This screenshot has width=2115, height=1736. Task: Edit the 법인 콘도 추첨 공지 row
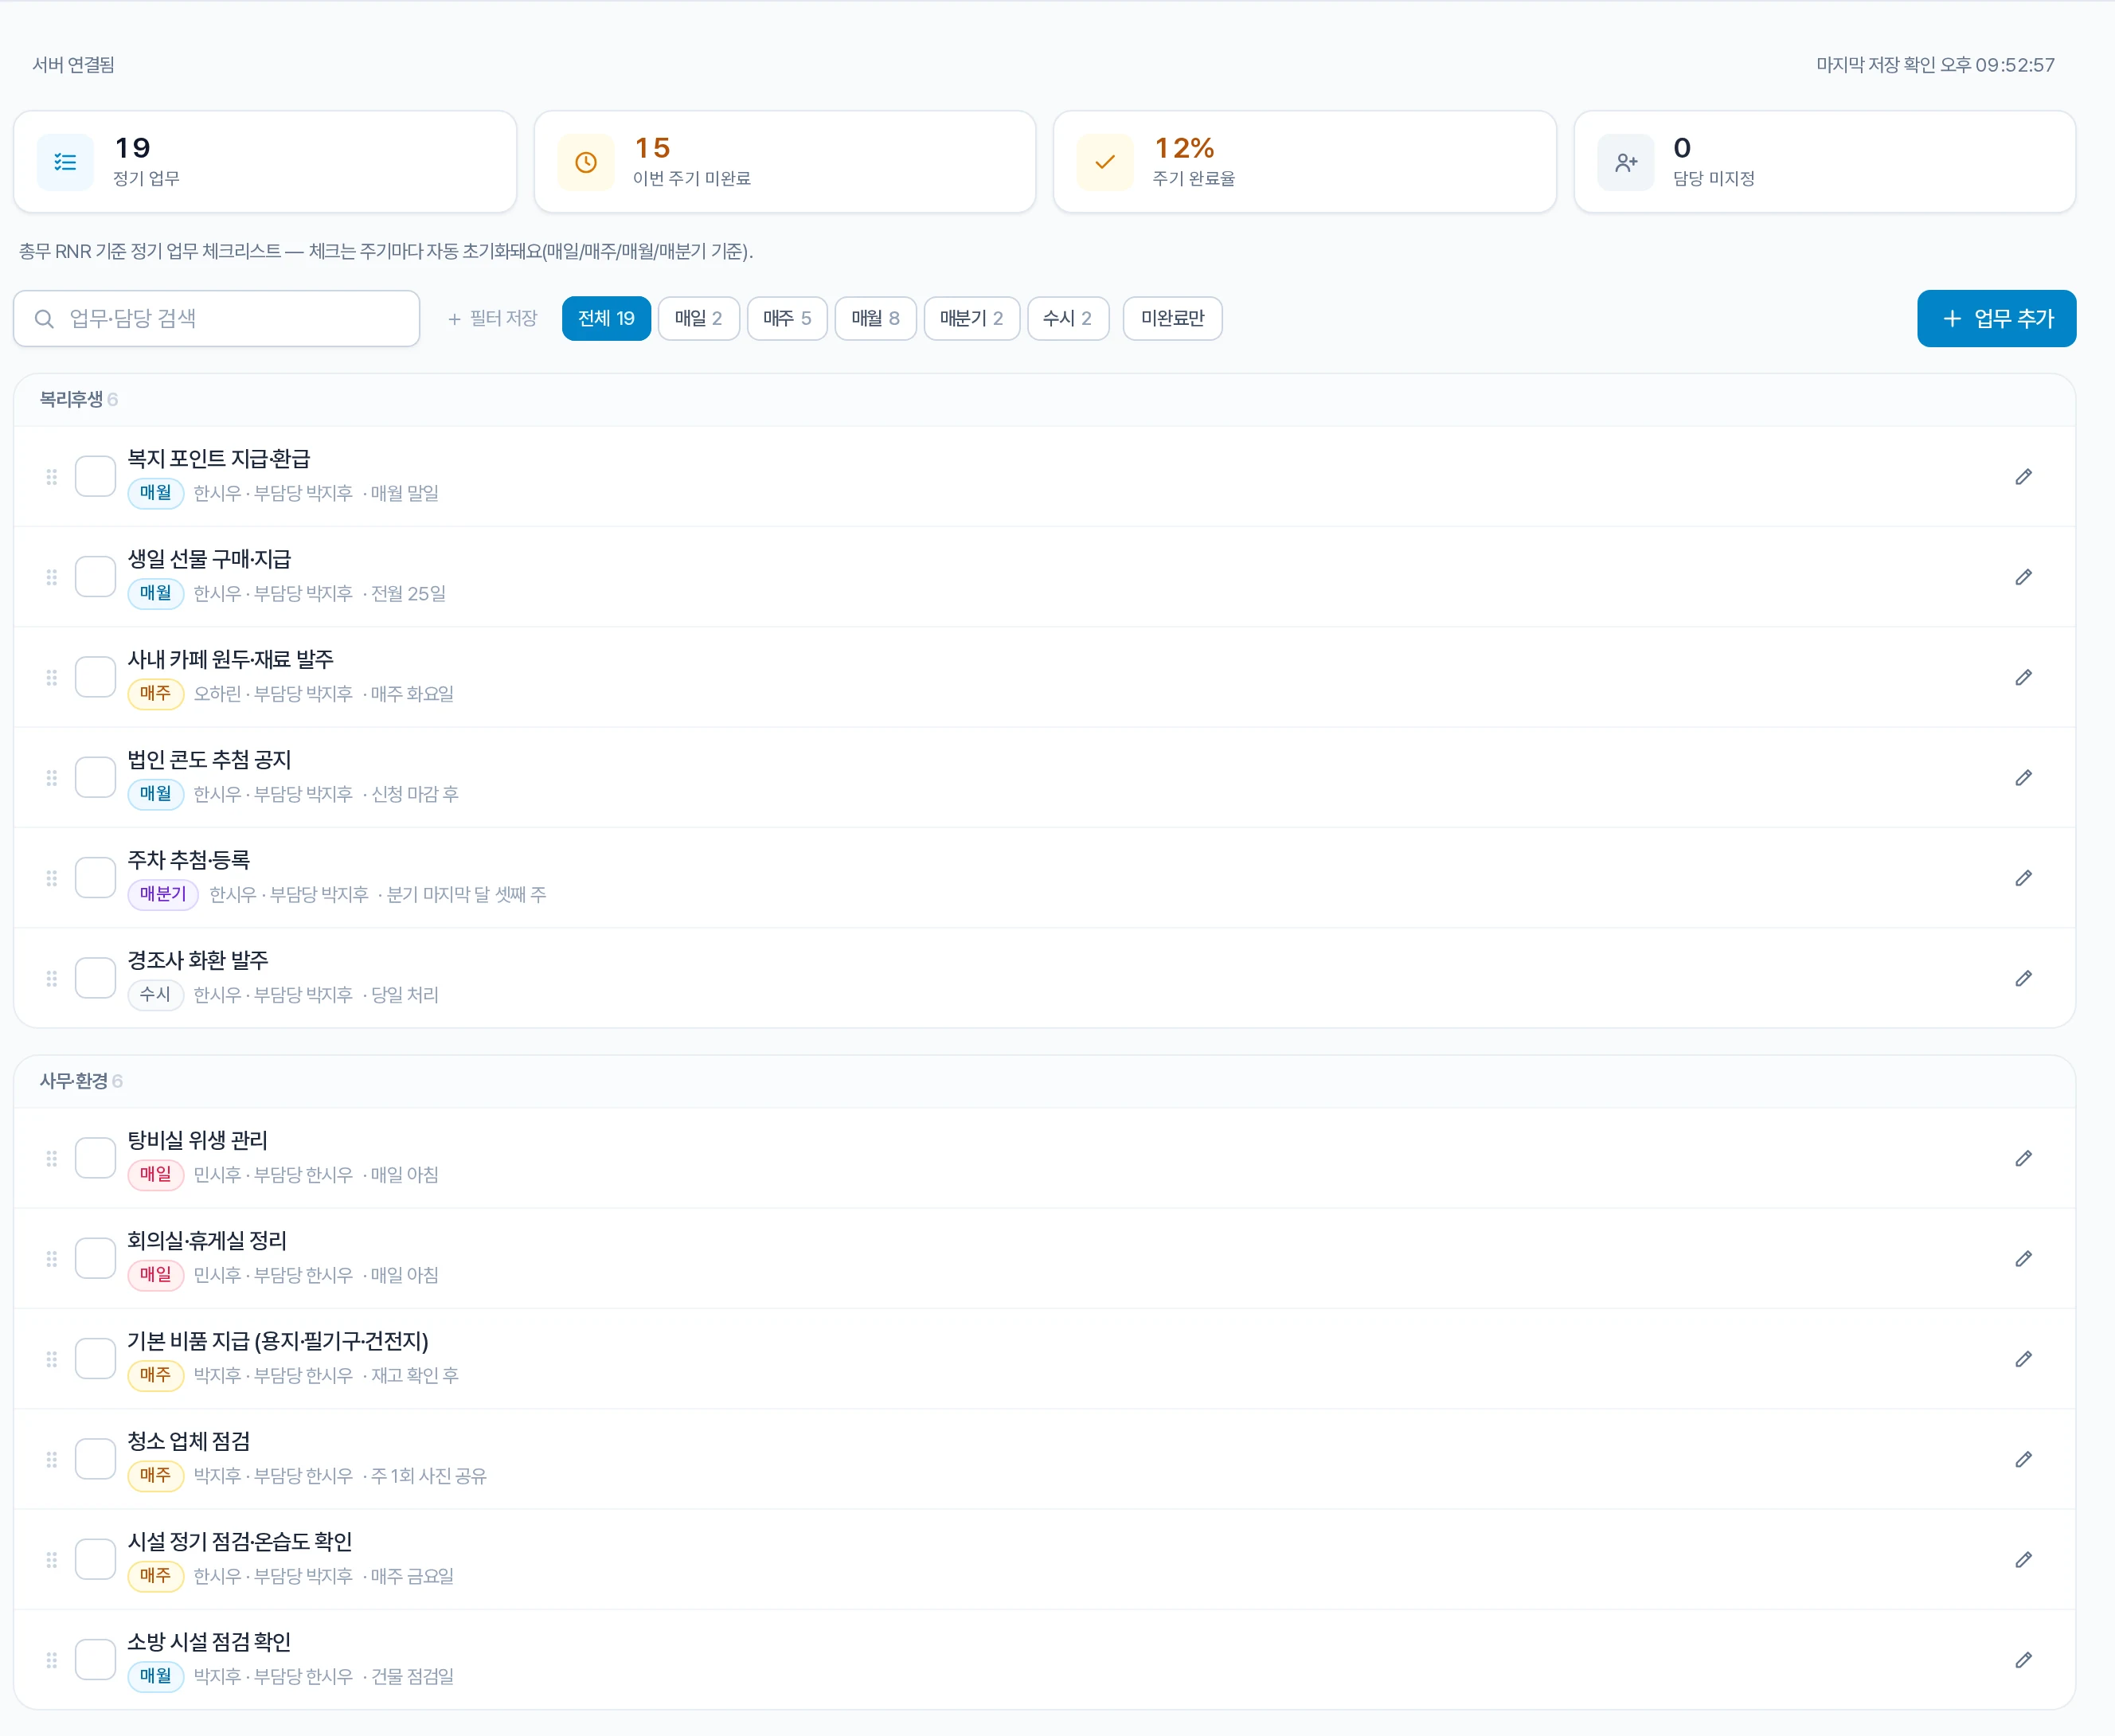point(2023,777)
